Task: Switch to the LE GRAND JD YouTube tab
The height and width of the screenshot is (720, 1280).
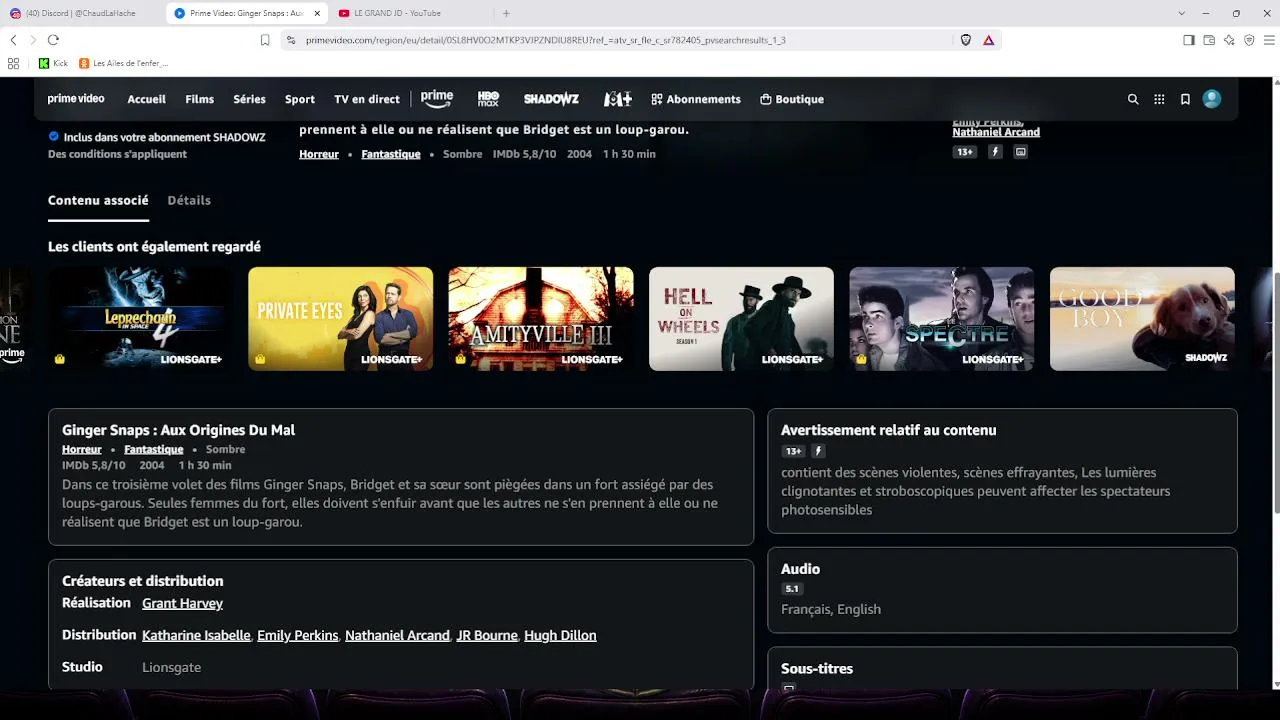Action: click(x=404, y=13)
